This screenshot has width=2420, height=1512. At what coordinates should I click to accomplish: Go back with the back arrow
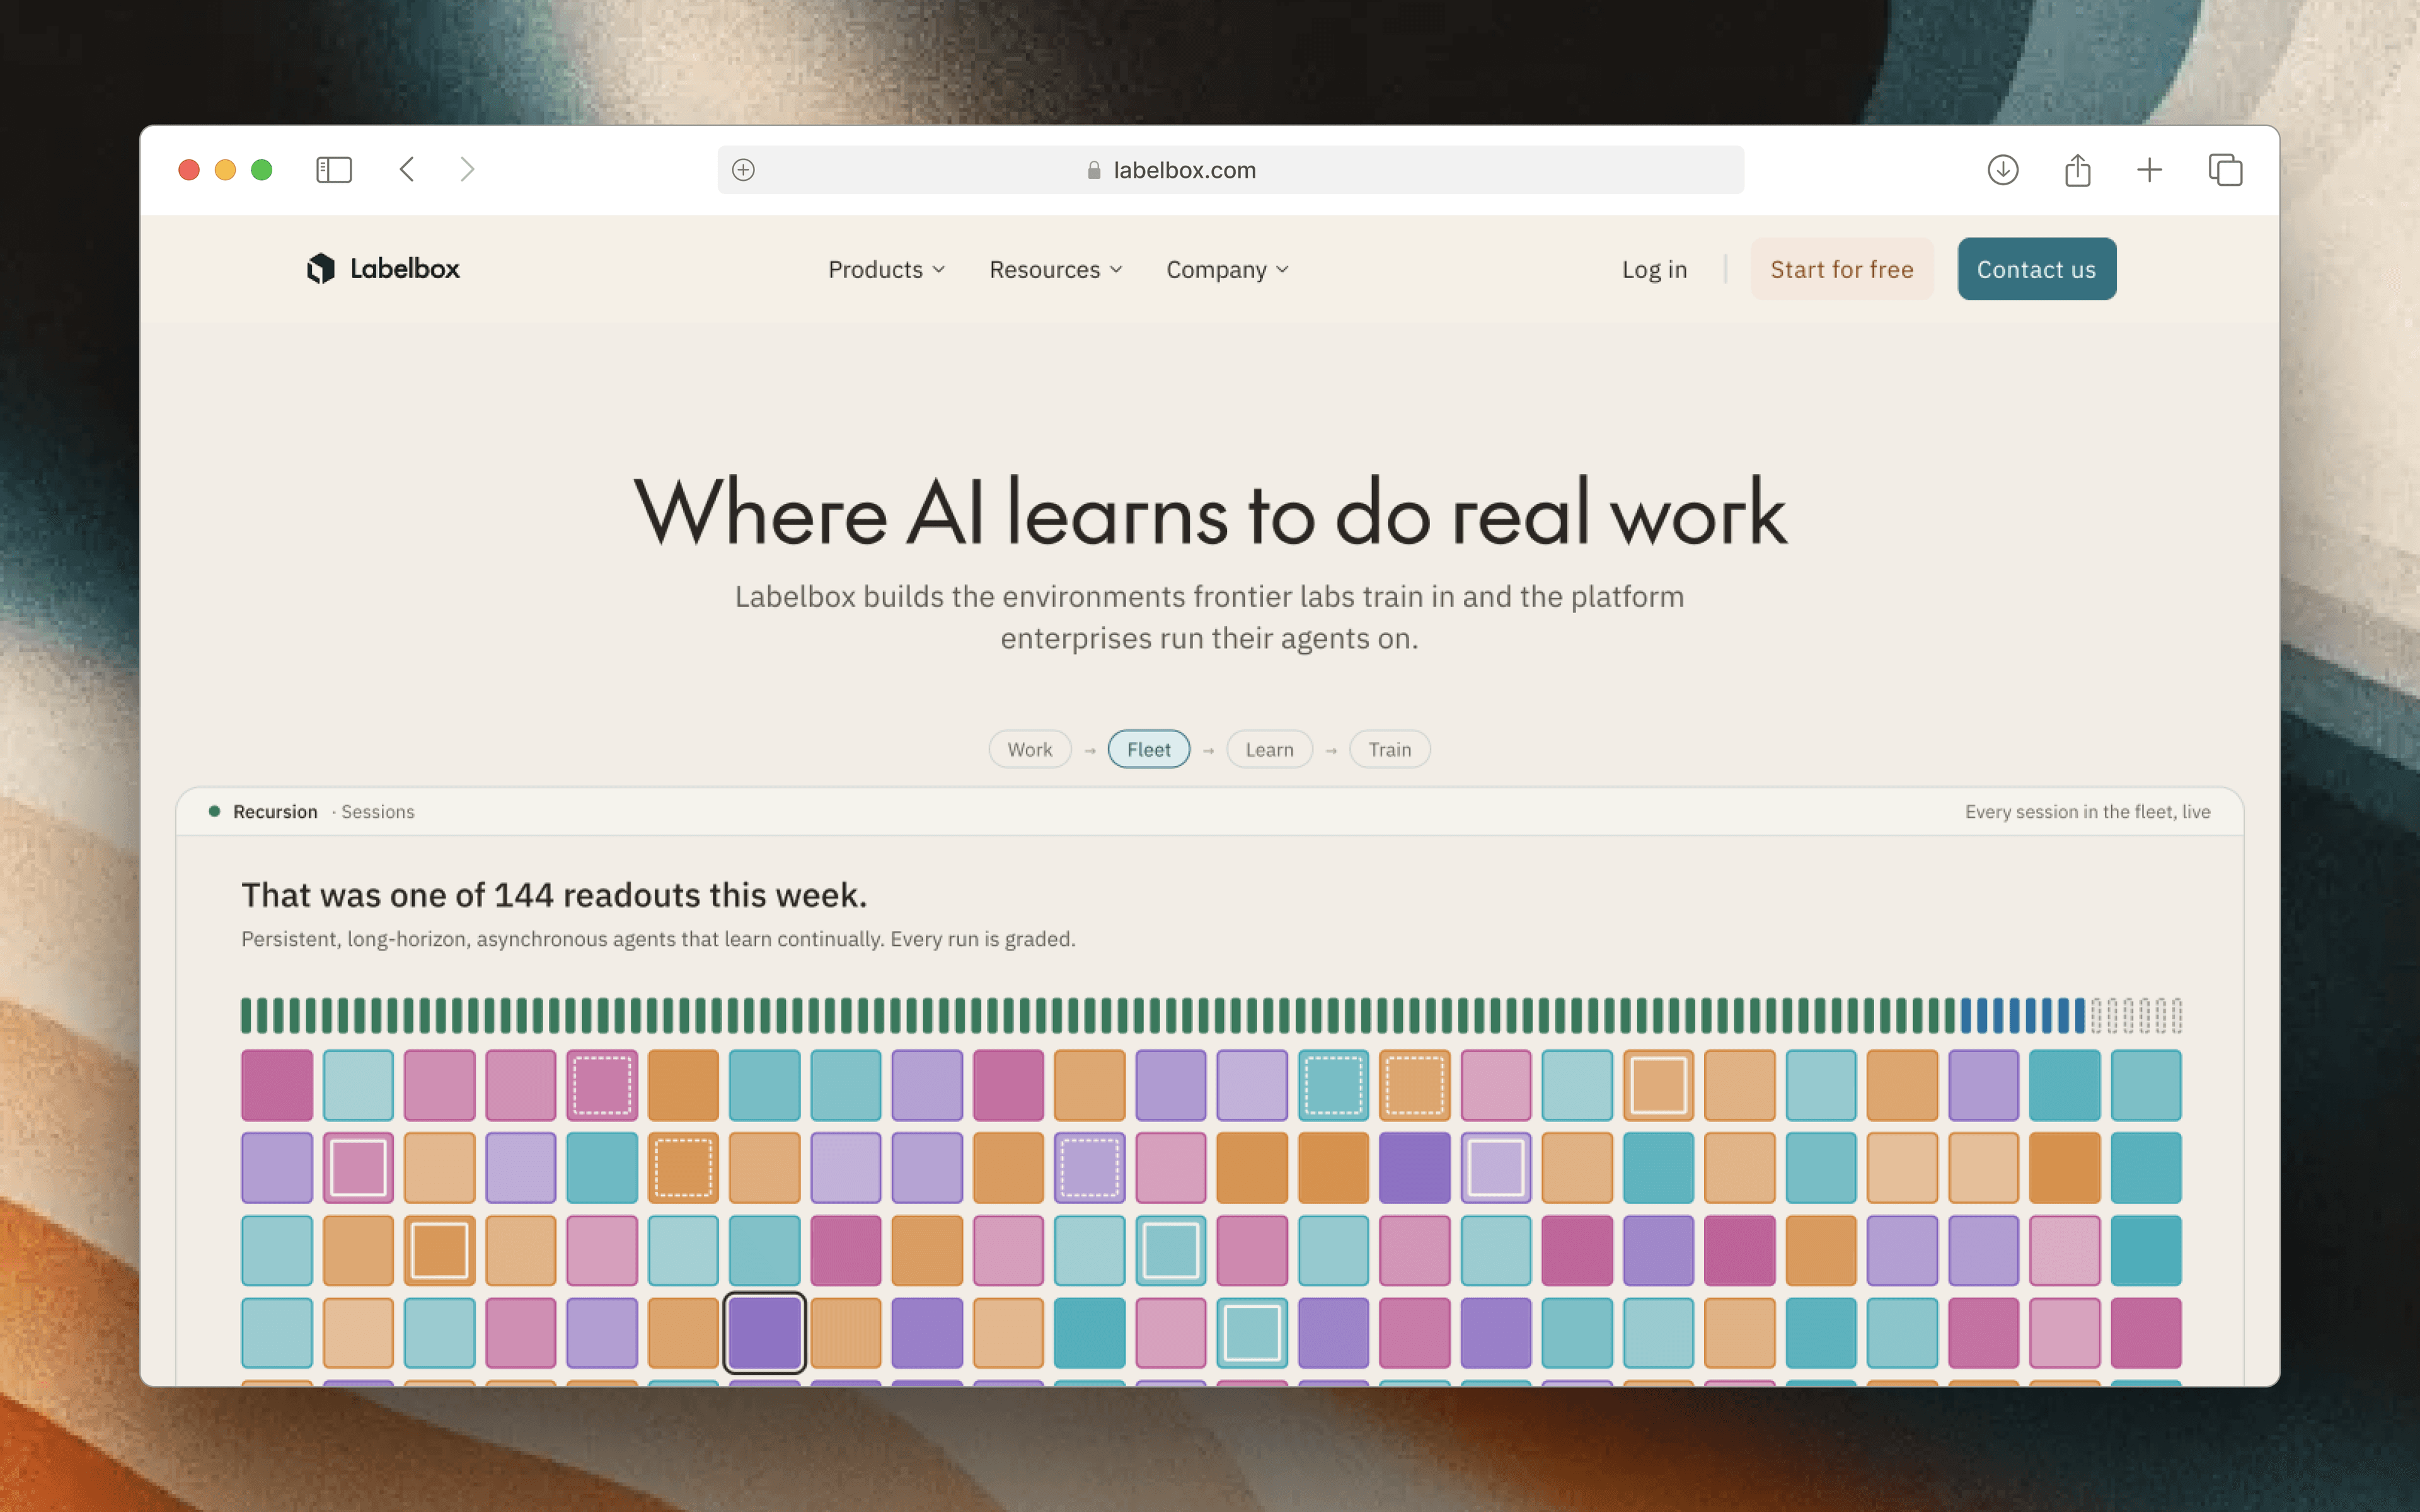coord(407,170)
